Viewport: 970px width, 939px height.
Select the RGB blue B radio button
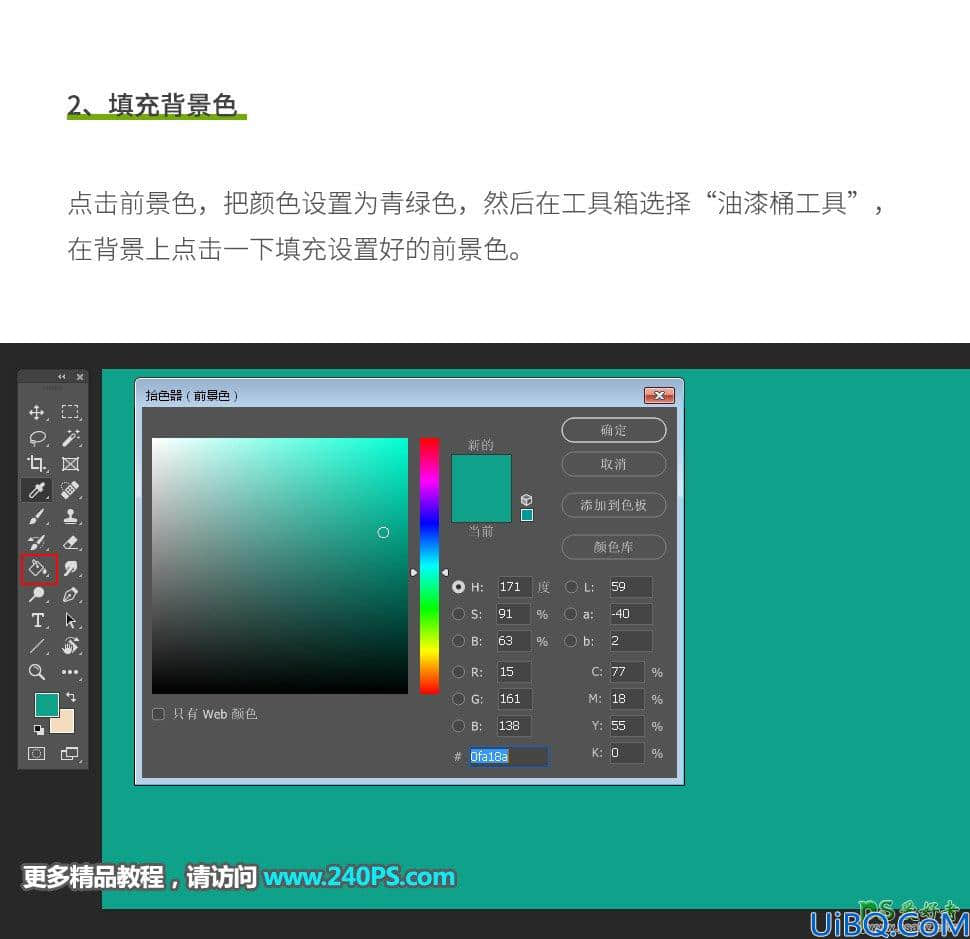458,726
